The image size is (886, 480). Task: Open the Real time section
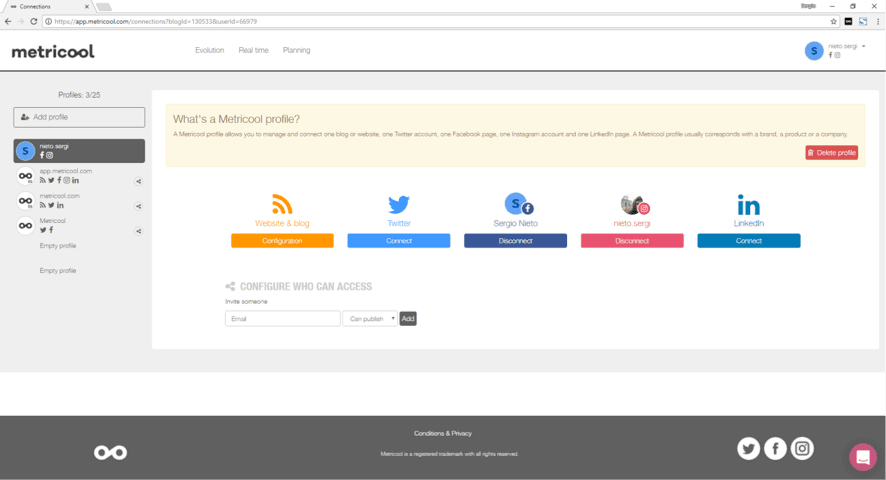click(253, 50)
